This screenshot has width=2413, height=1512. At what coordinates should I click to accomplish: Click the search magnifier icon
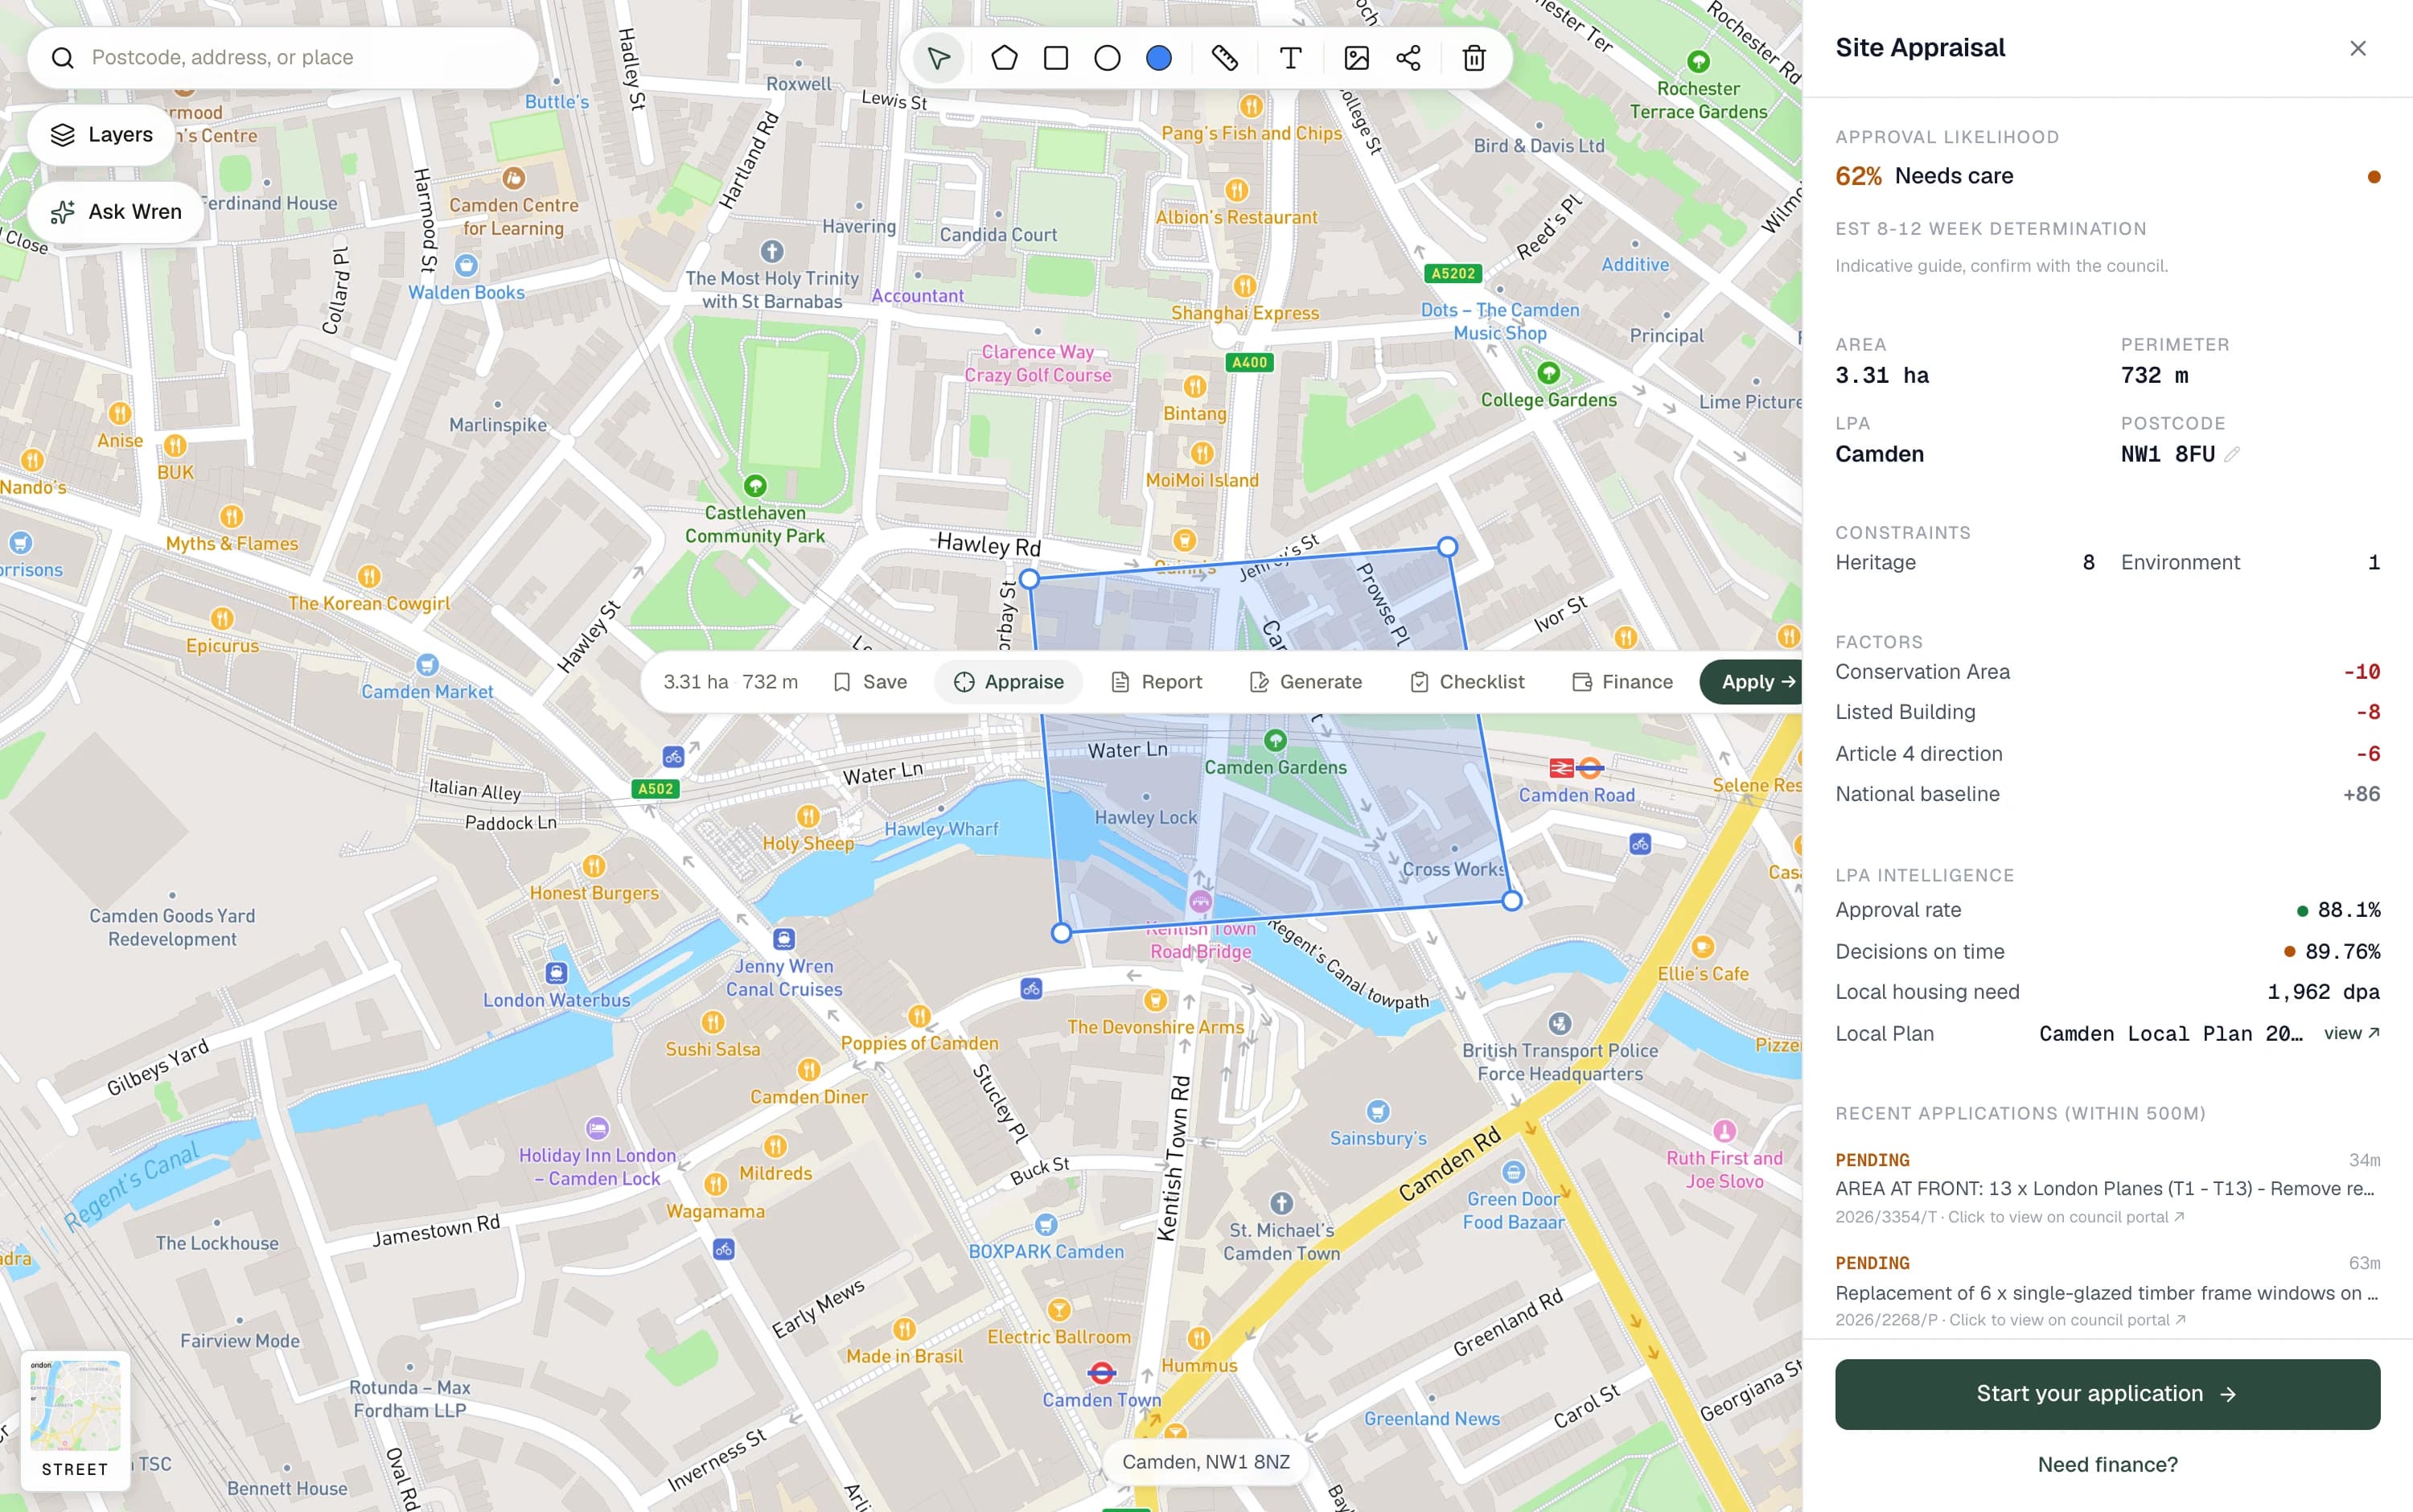pos(62,58)
